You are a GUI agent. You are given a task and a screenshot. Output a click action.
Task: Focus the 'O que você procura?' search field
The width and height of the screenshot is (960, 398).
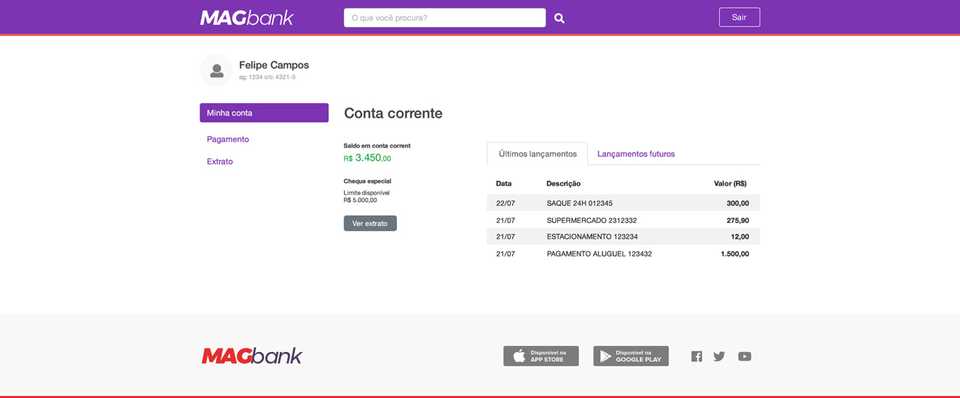tap(444, 18)
